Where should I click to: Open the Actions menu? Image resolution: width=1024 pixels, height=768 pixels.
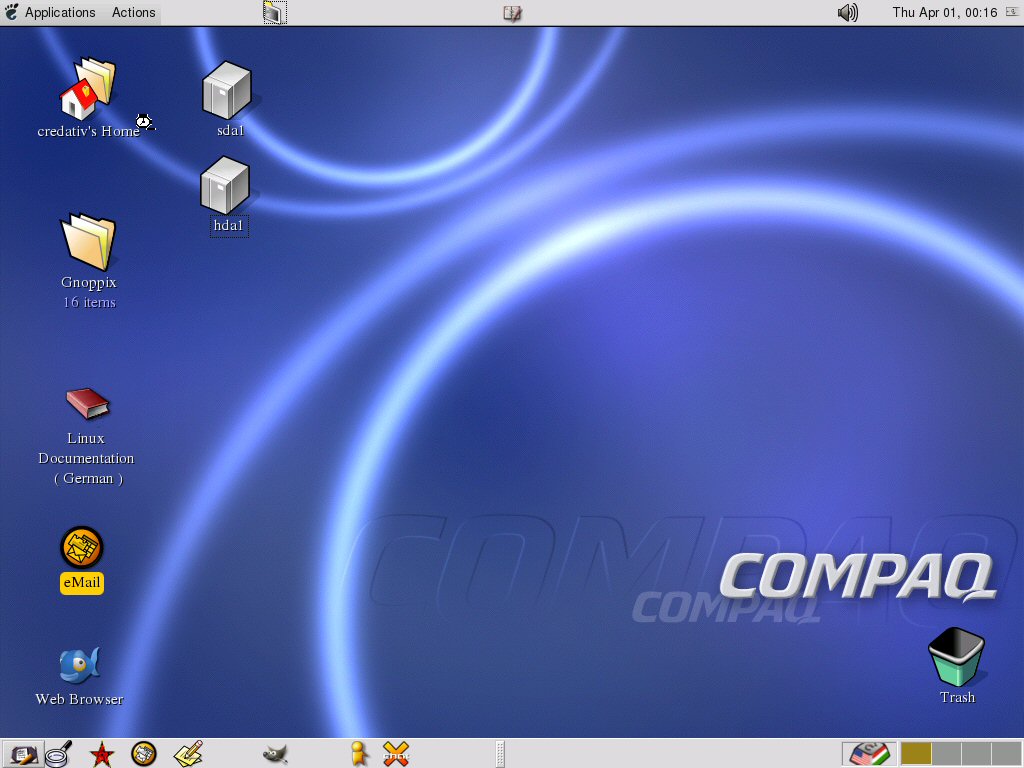133,12
